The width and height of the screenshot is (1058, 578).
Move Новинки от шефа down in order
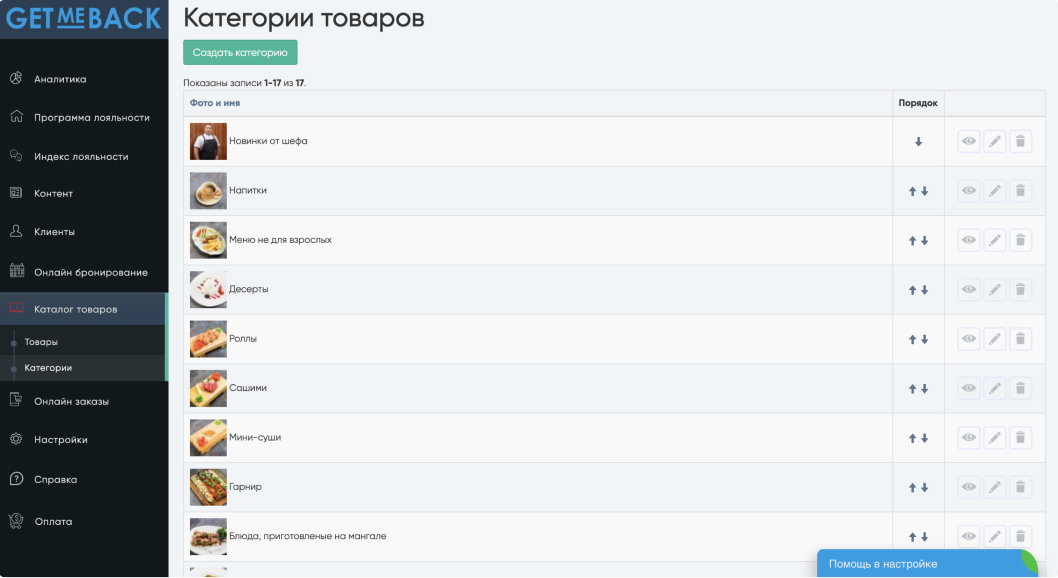point(918,142)
